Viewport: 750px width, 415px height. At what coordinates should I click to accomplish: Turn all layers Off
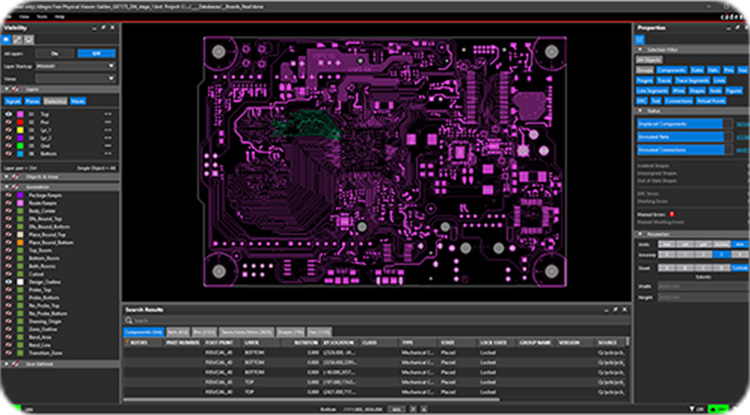pos(55,53)
